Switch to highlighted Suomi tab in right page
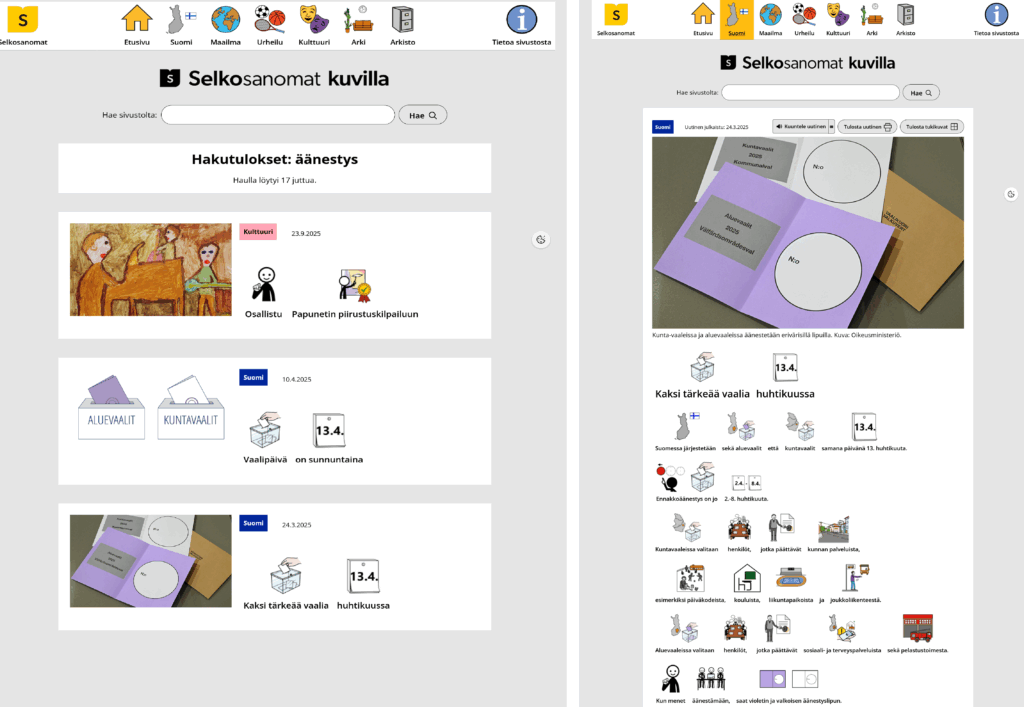Viewport: 1024px width, 707px height. point(736,19)
